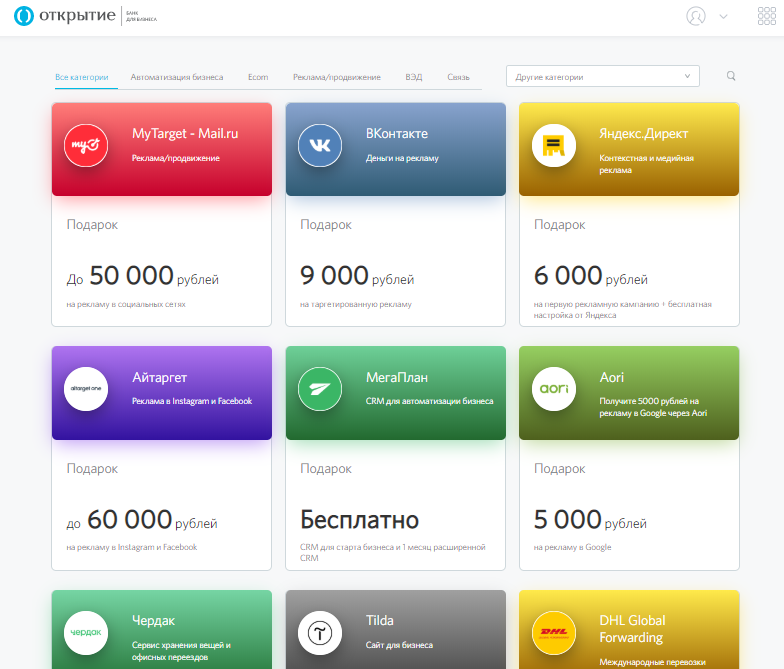784x669 pixels.
Task: Open the Реклама/продвижение tab
Action: pyautogui.click(x=336, y=77)
